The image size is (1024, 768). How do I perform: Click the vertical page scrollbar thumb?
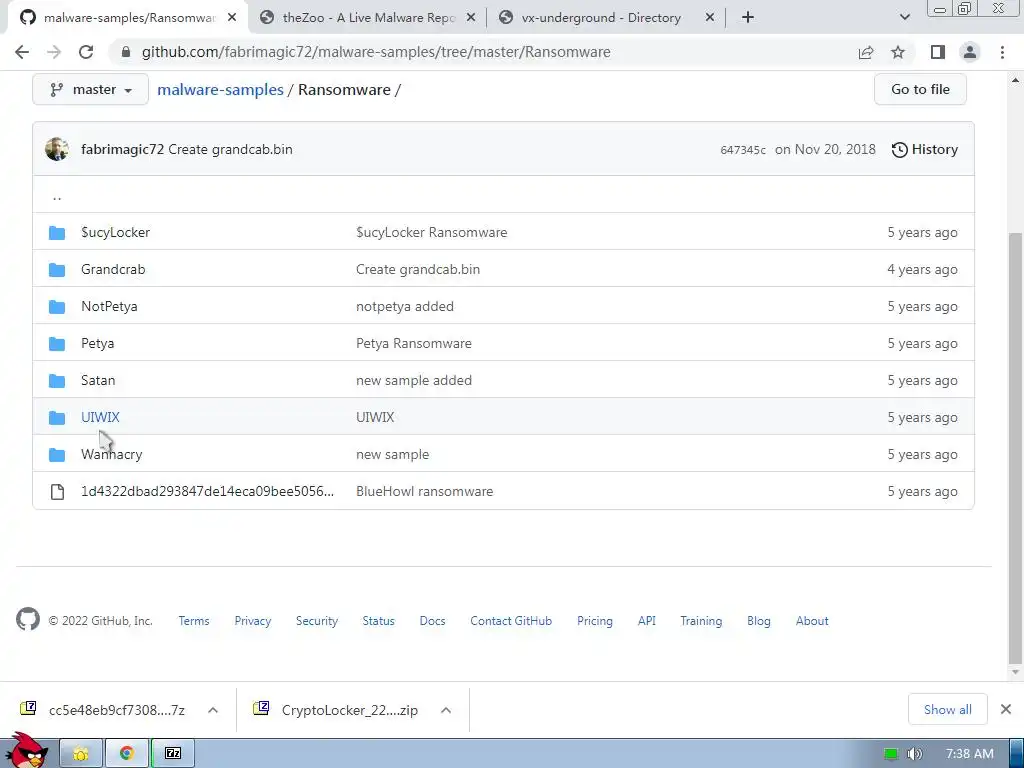point(1015,448)
